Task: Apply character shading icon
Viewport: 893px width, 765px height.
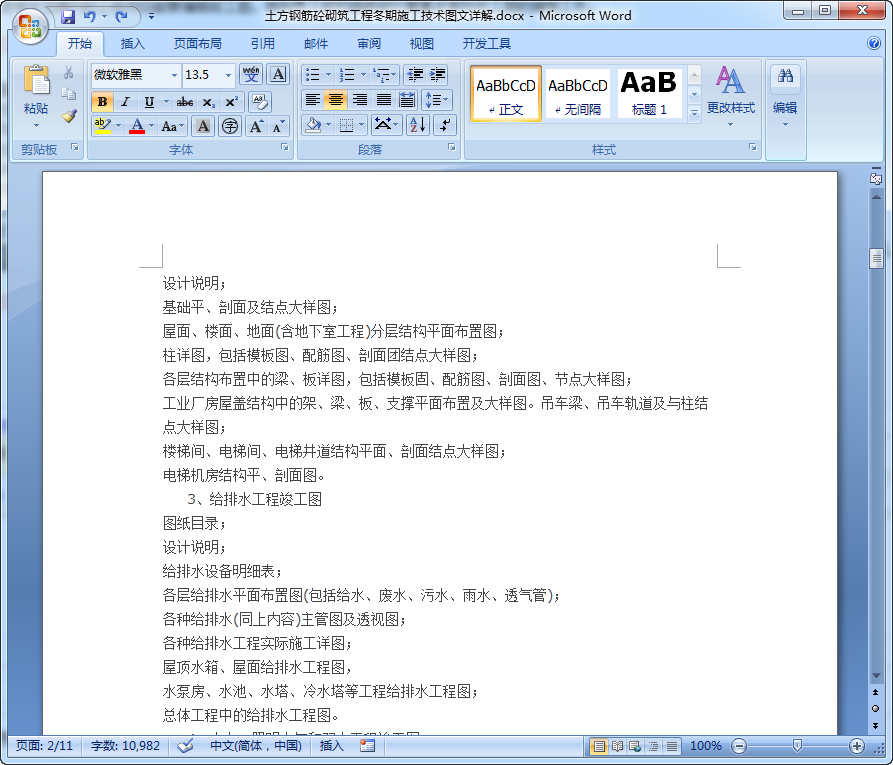Action: click(203, 126)
